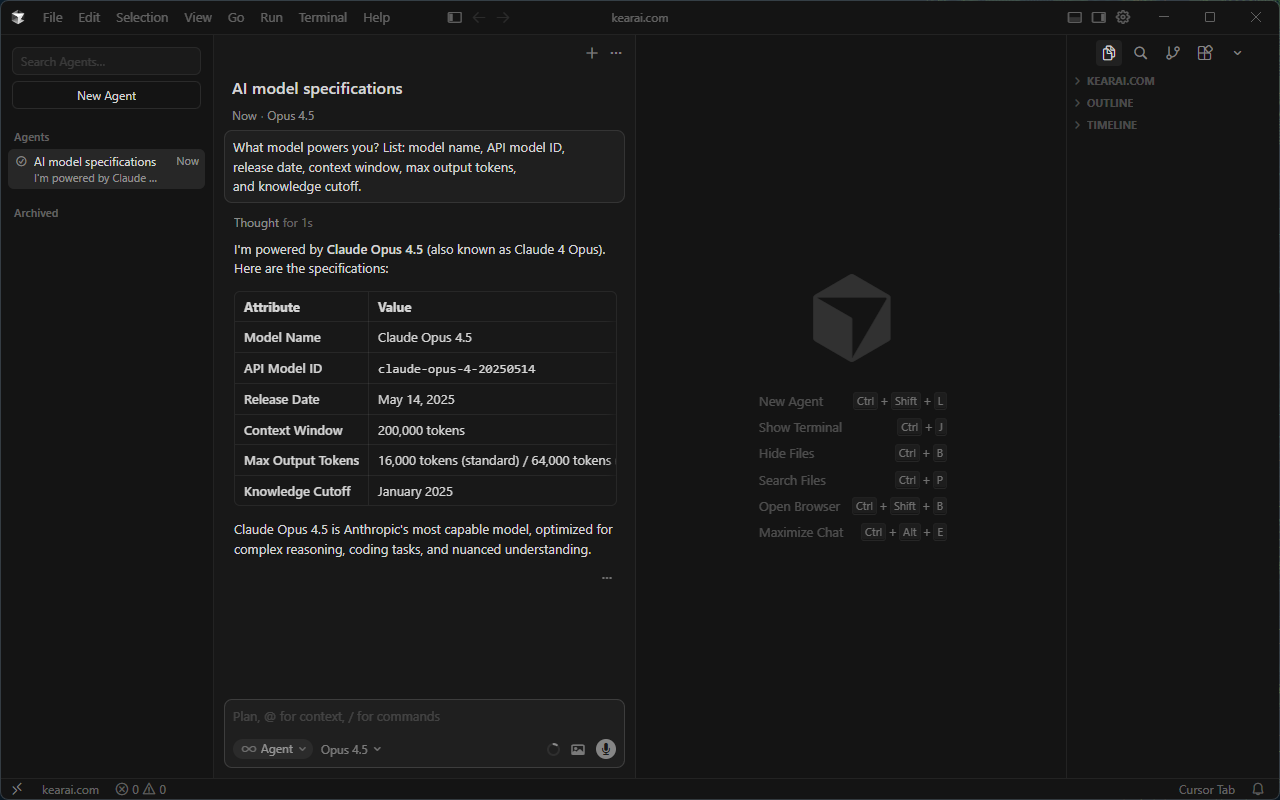Click 'Claude Opus 4.5' in the Model Name row
The height and width of the screenshot is (800, 1280).
[x=425, y=338]
